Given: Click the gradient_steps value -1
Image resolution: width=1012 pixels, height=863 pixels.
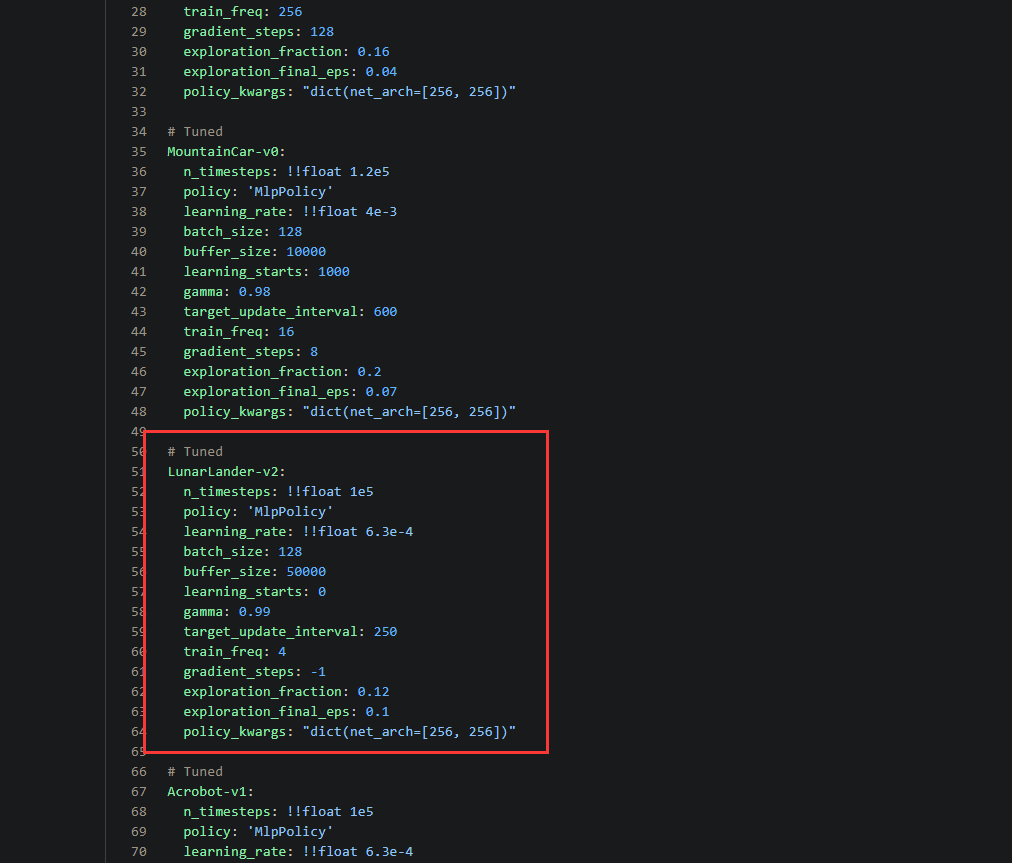Looking at the screenshot, I should (x=318, y=671).
